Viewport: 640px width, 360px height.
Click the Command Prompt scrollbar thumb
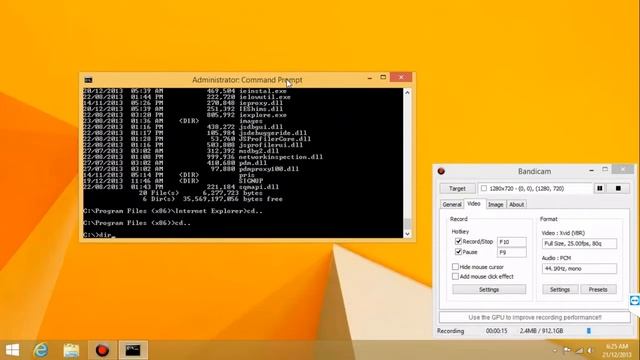[407, 224]
